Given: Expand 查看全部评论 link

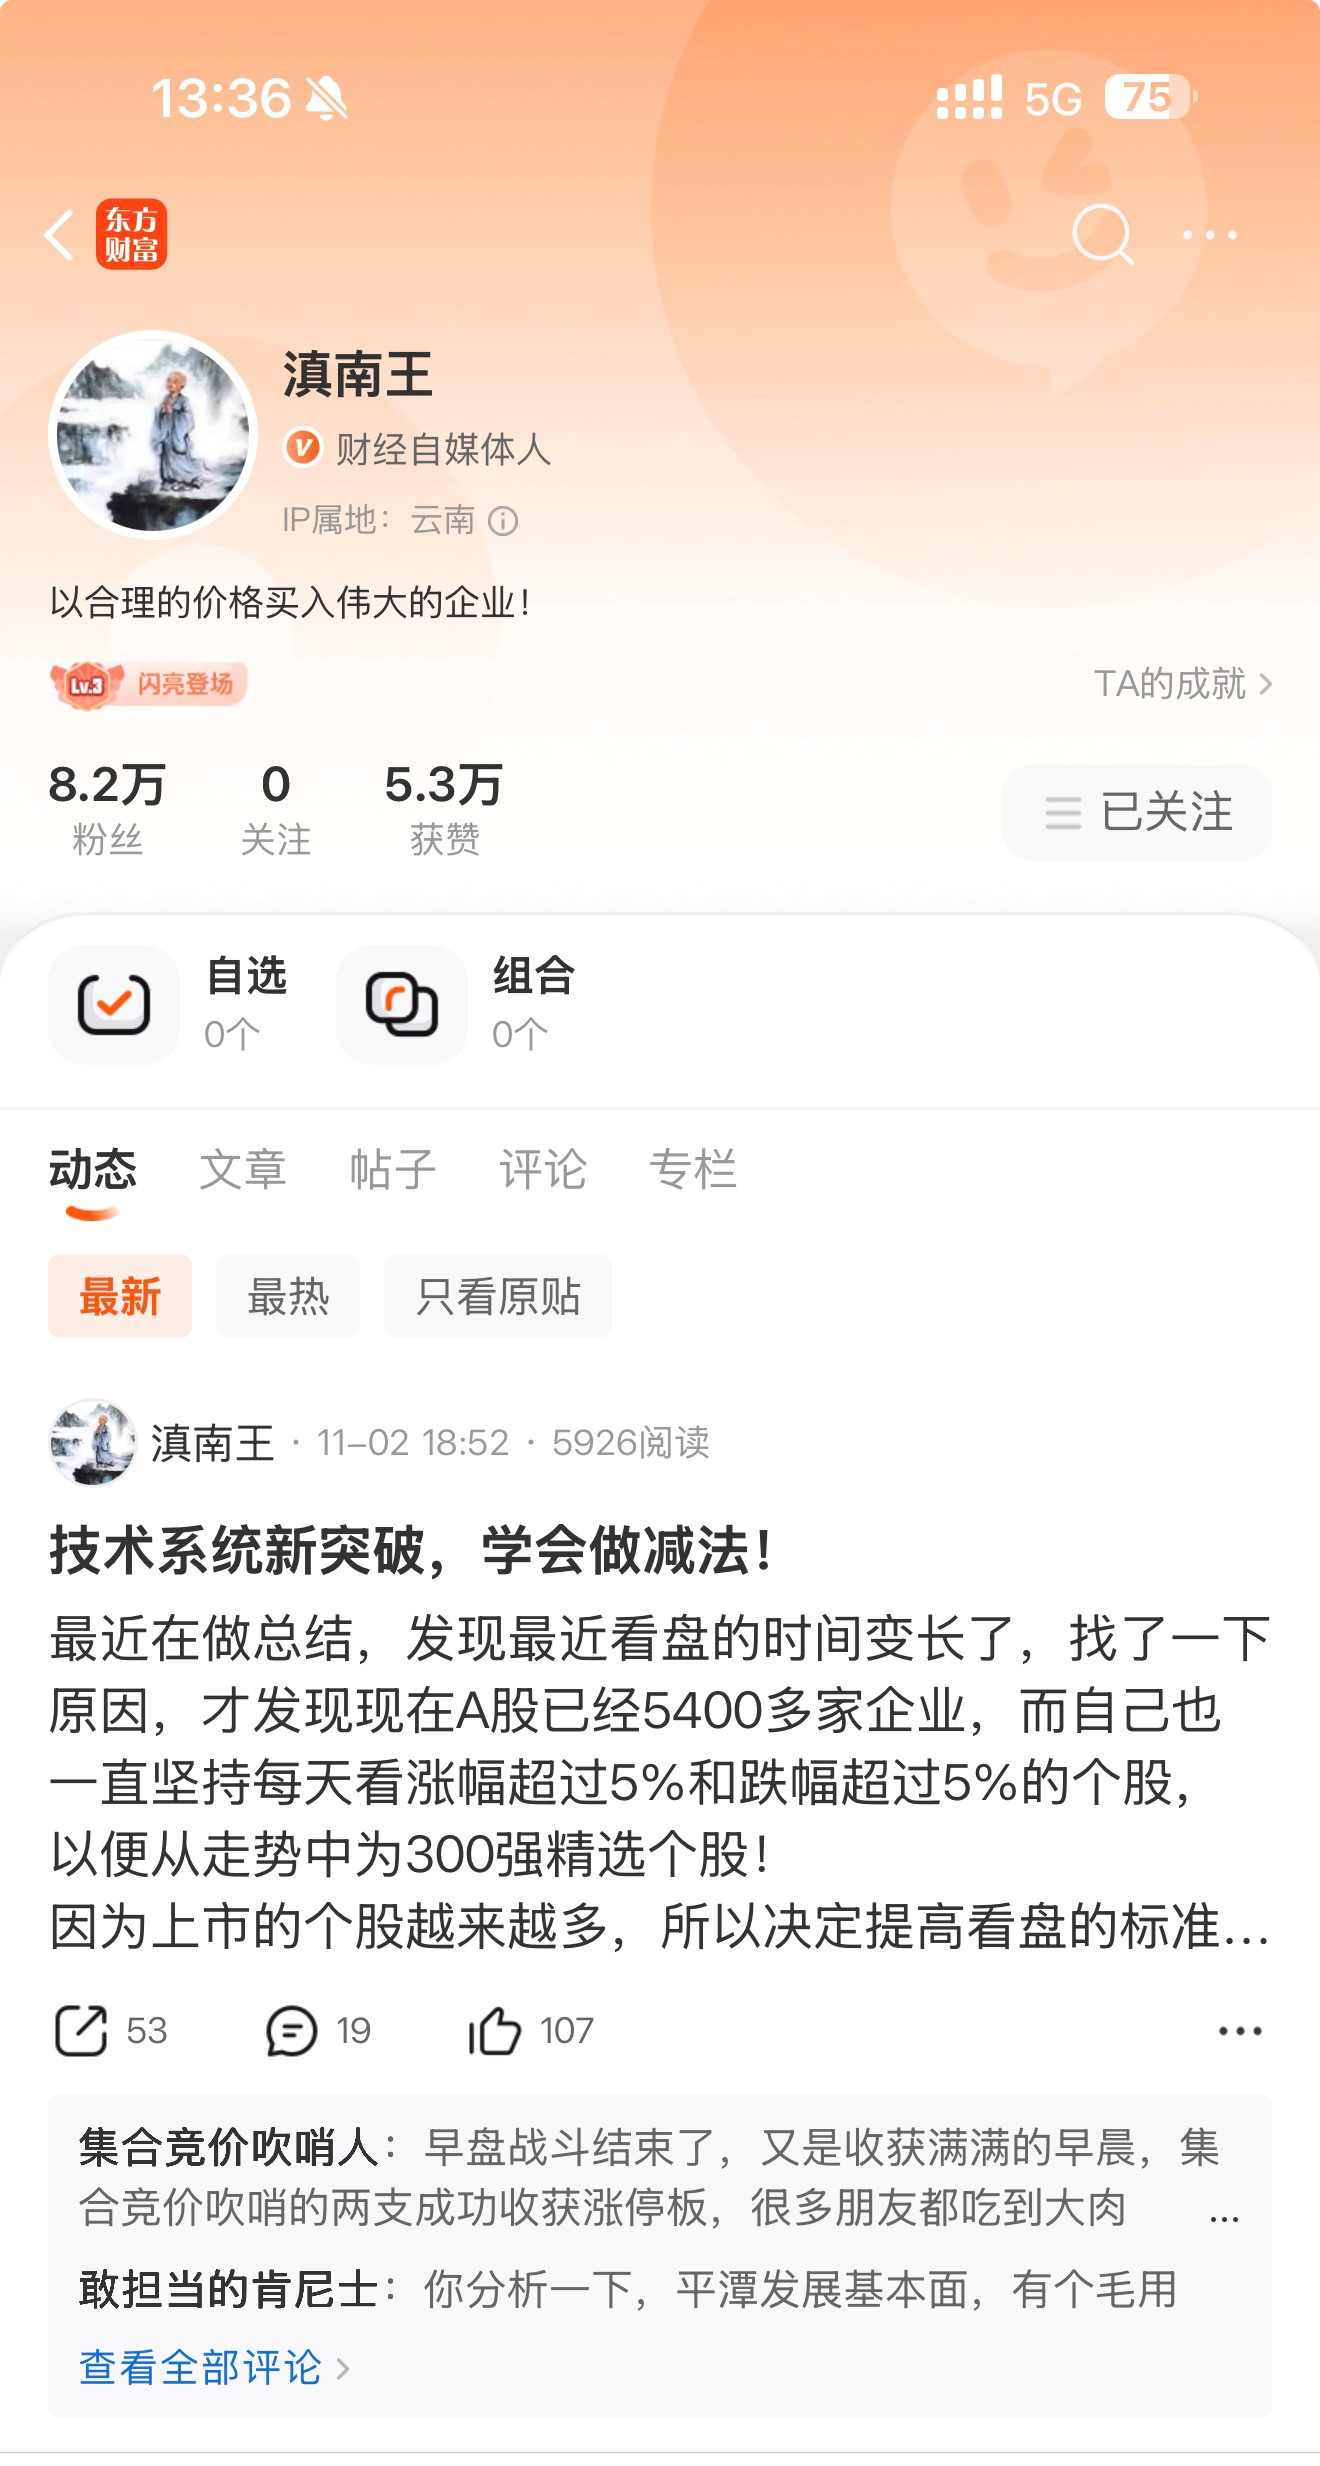Looking at the screenshot, I should click(214, 2368).
